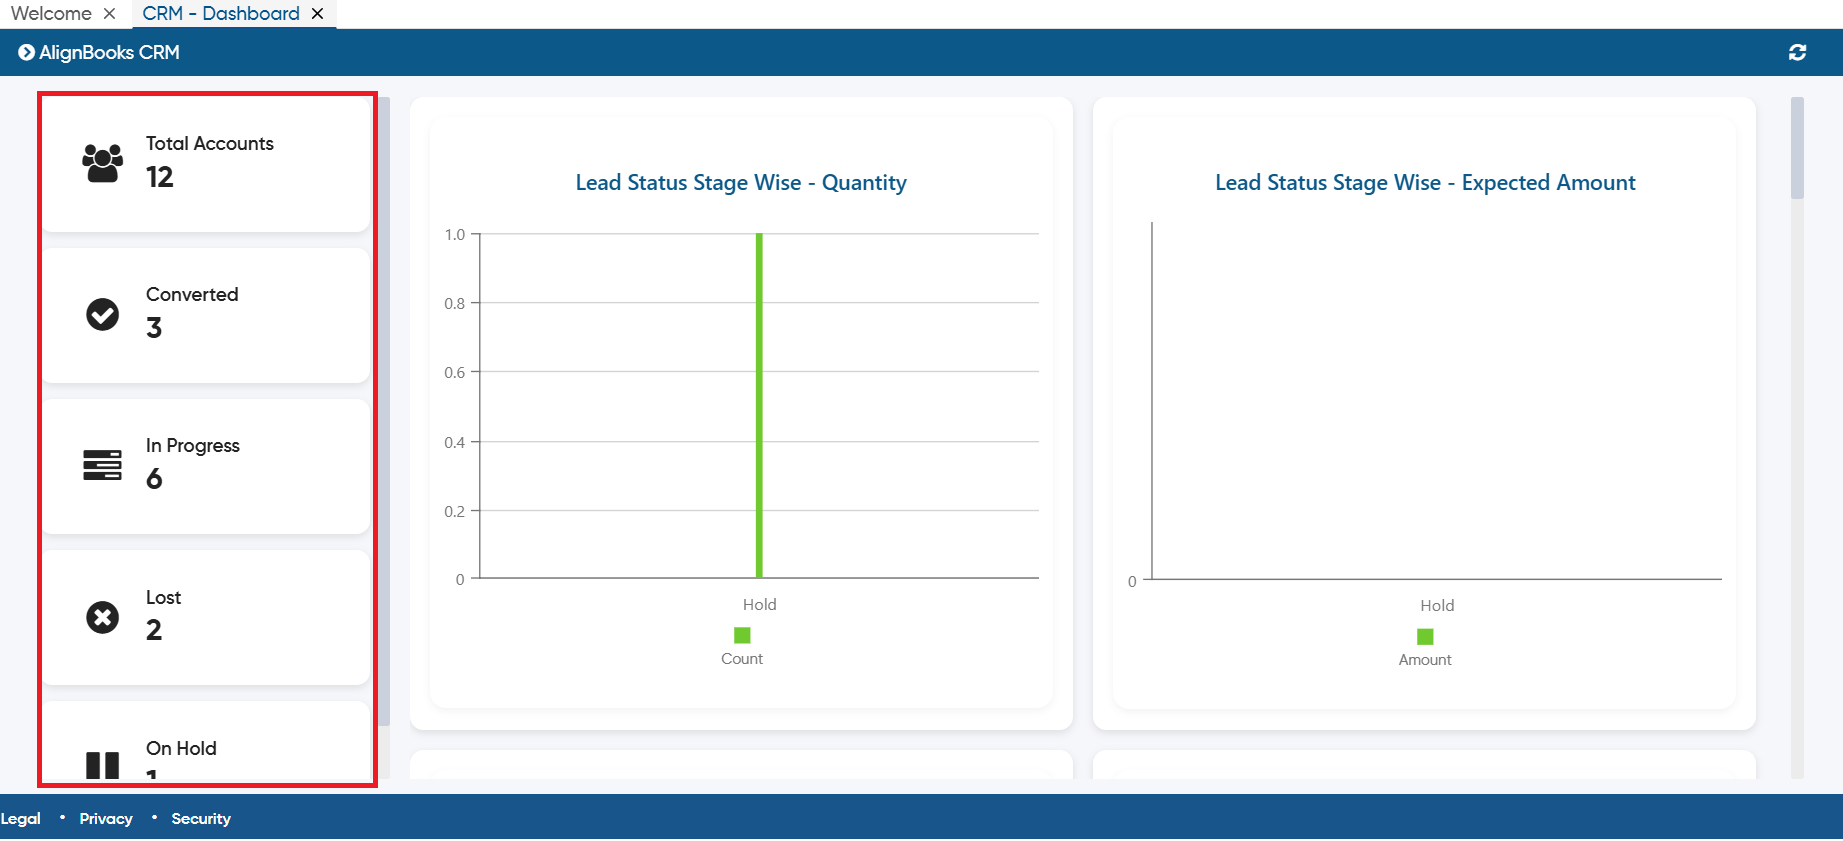
Task: Click the In Progress card label
Action: [x=193, y=445]
